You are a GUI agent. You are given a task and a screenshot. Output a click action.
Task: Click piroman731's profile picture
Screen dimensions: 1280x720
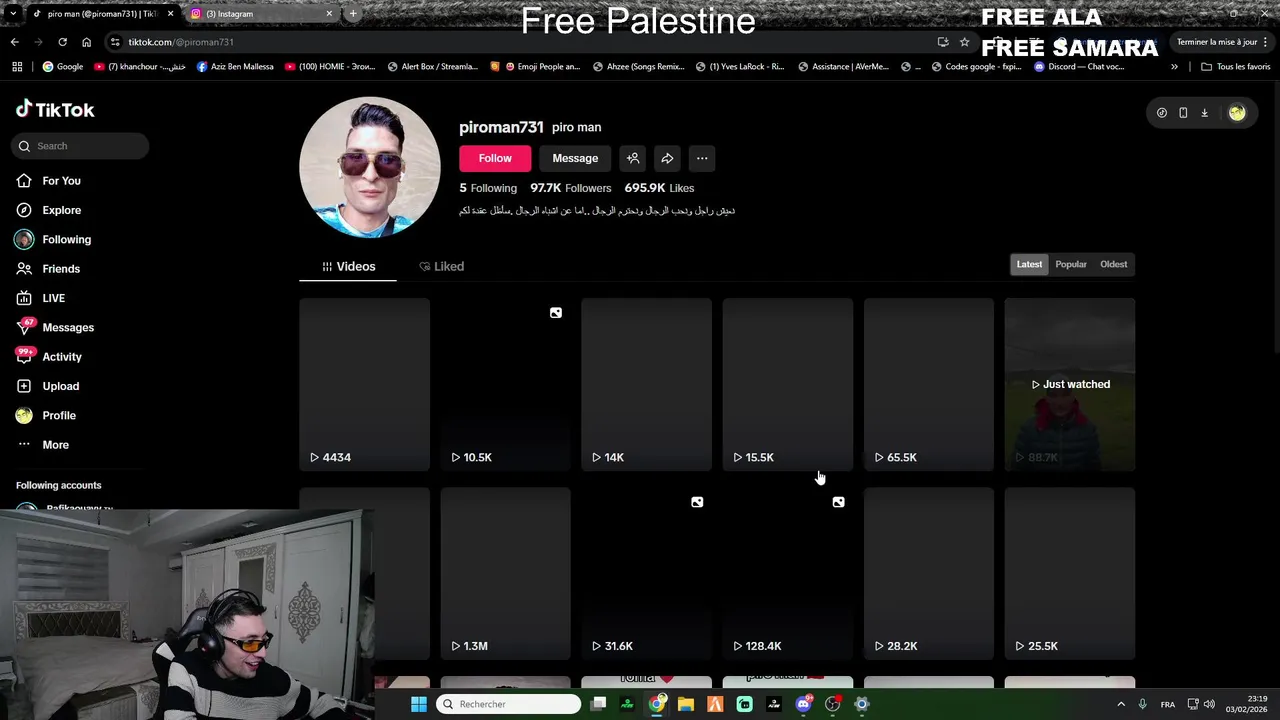coord(370,167)
